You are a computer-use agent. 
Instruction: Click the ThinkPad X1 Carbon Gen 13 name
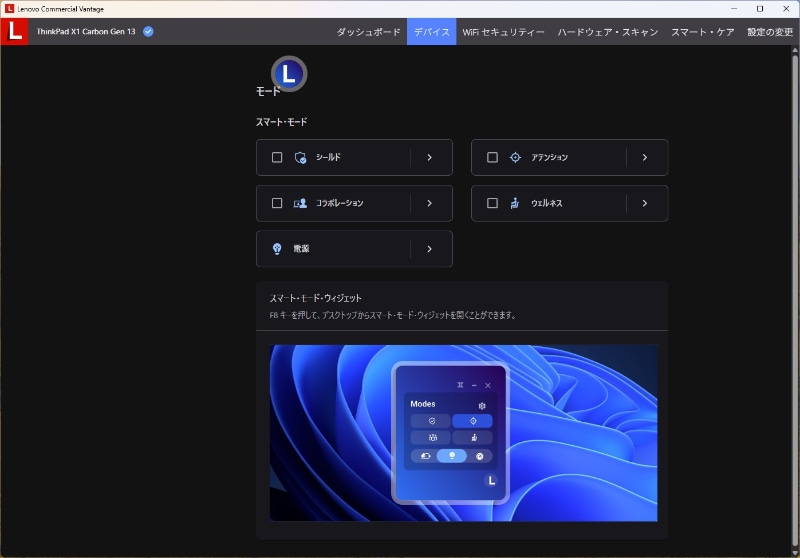tap(86, 32)
